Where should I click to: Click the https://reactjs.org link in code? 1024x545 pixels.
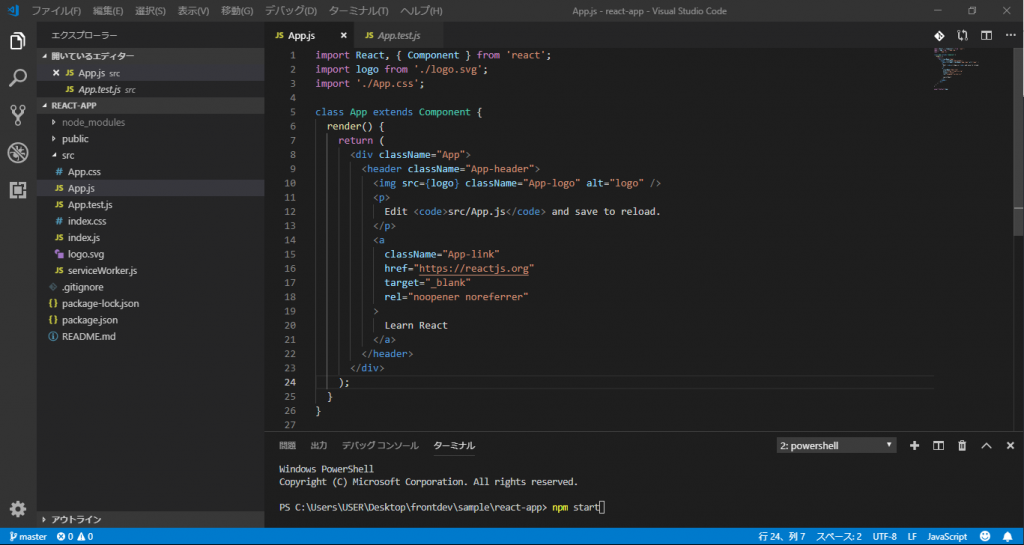476,268
